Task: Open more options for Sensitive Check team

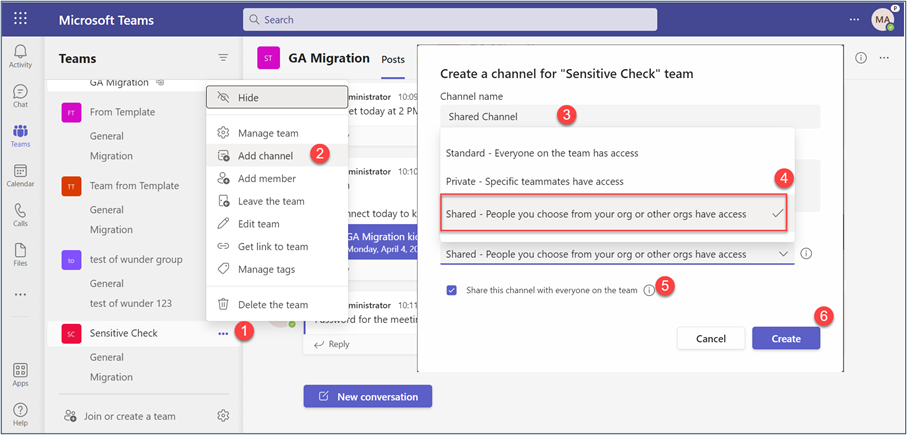Action: pyautogui.click(x=223, y=333)
